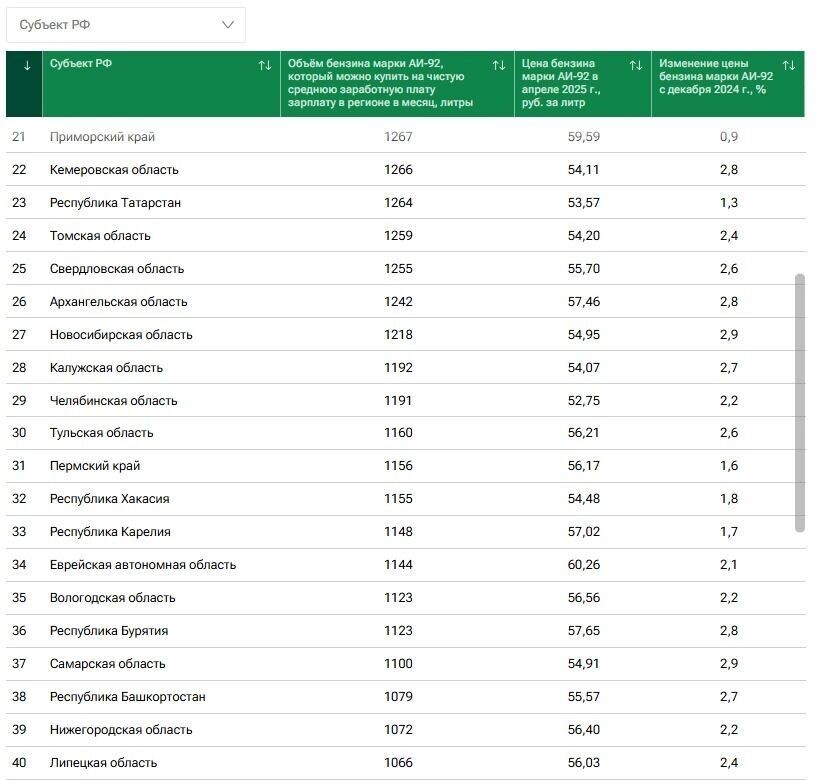This screenshot has height=780, width=817.
Task: Sort by fuel volume column arrows
Action: 499,65
